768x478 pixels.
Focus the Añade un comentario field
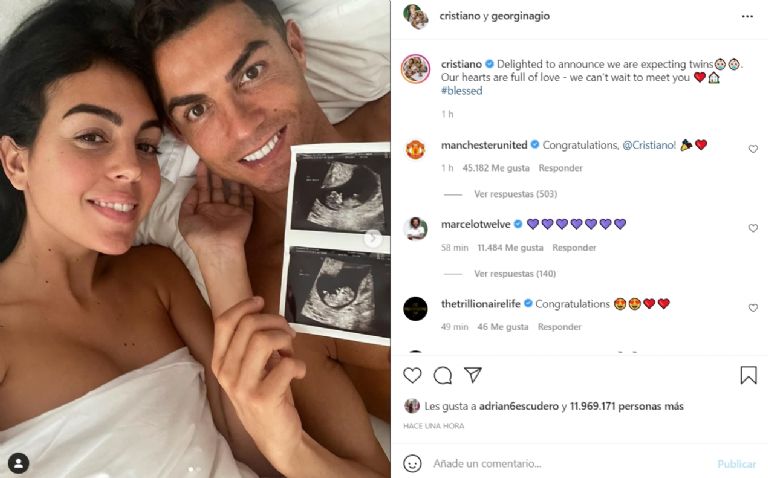(x=568, y=463)
